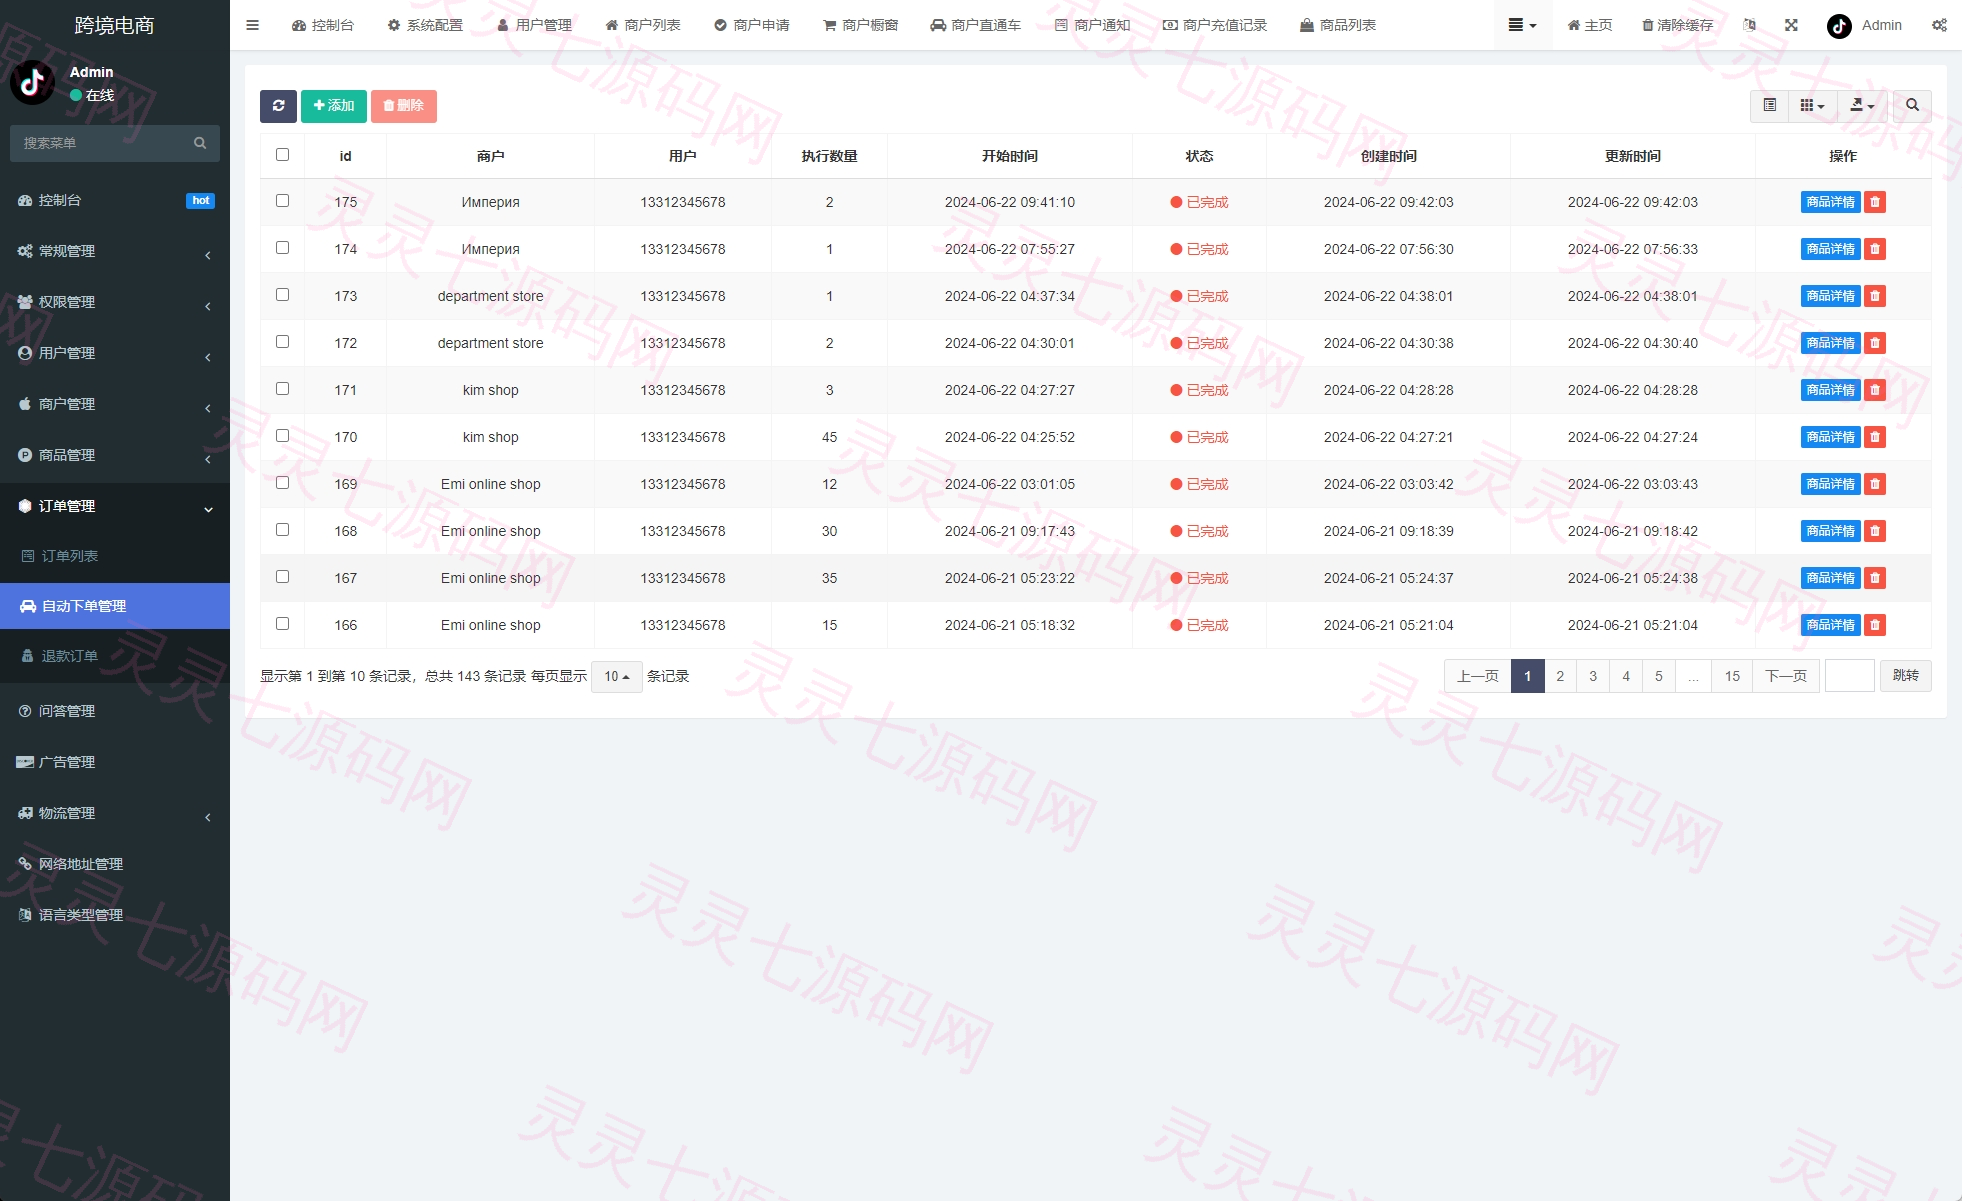
Task: Open the page size dropdown showing 10
Action: coord(616,677)
